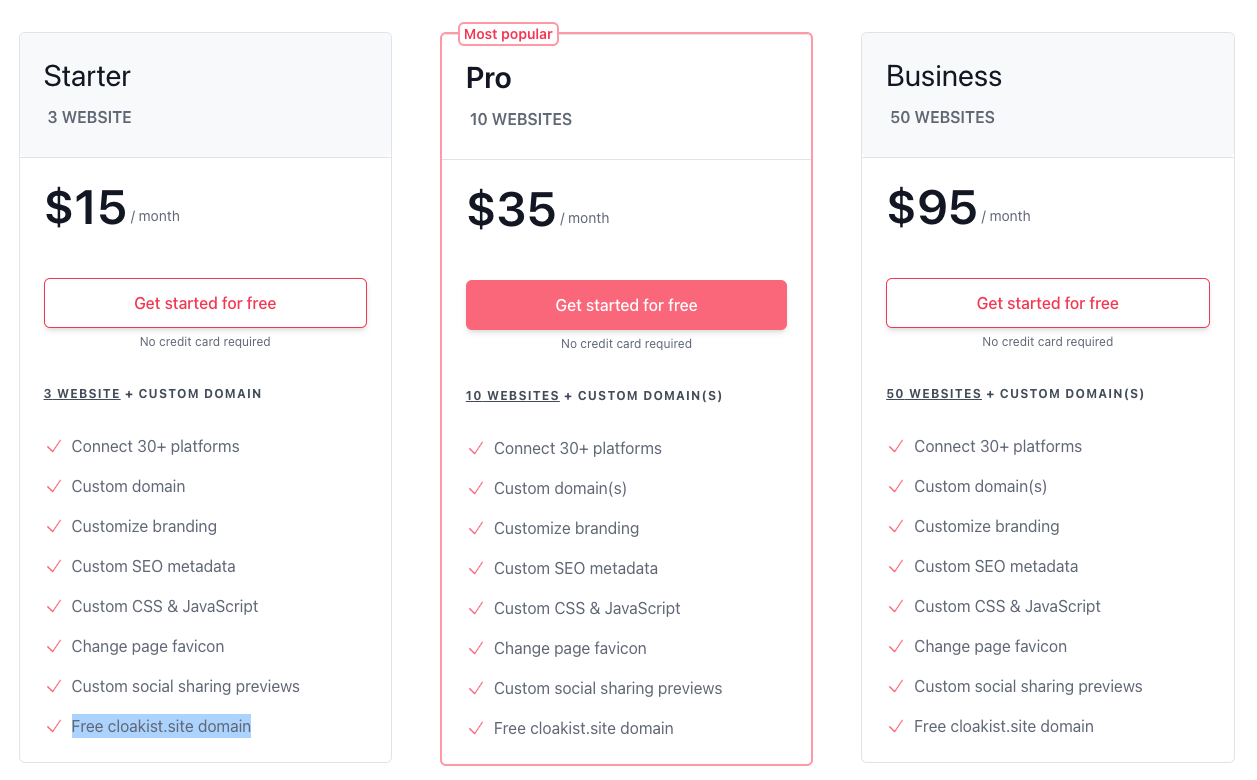
Task: Click the Business plan's Custom CSS & JavaScript checkmark
Action: point(896,607)
